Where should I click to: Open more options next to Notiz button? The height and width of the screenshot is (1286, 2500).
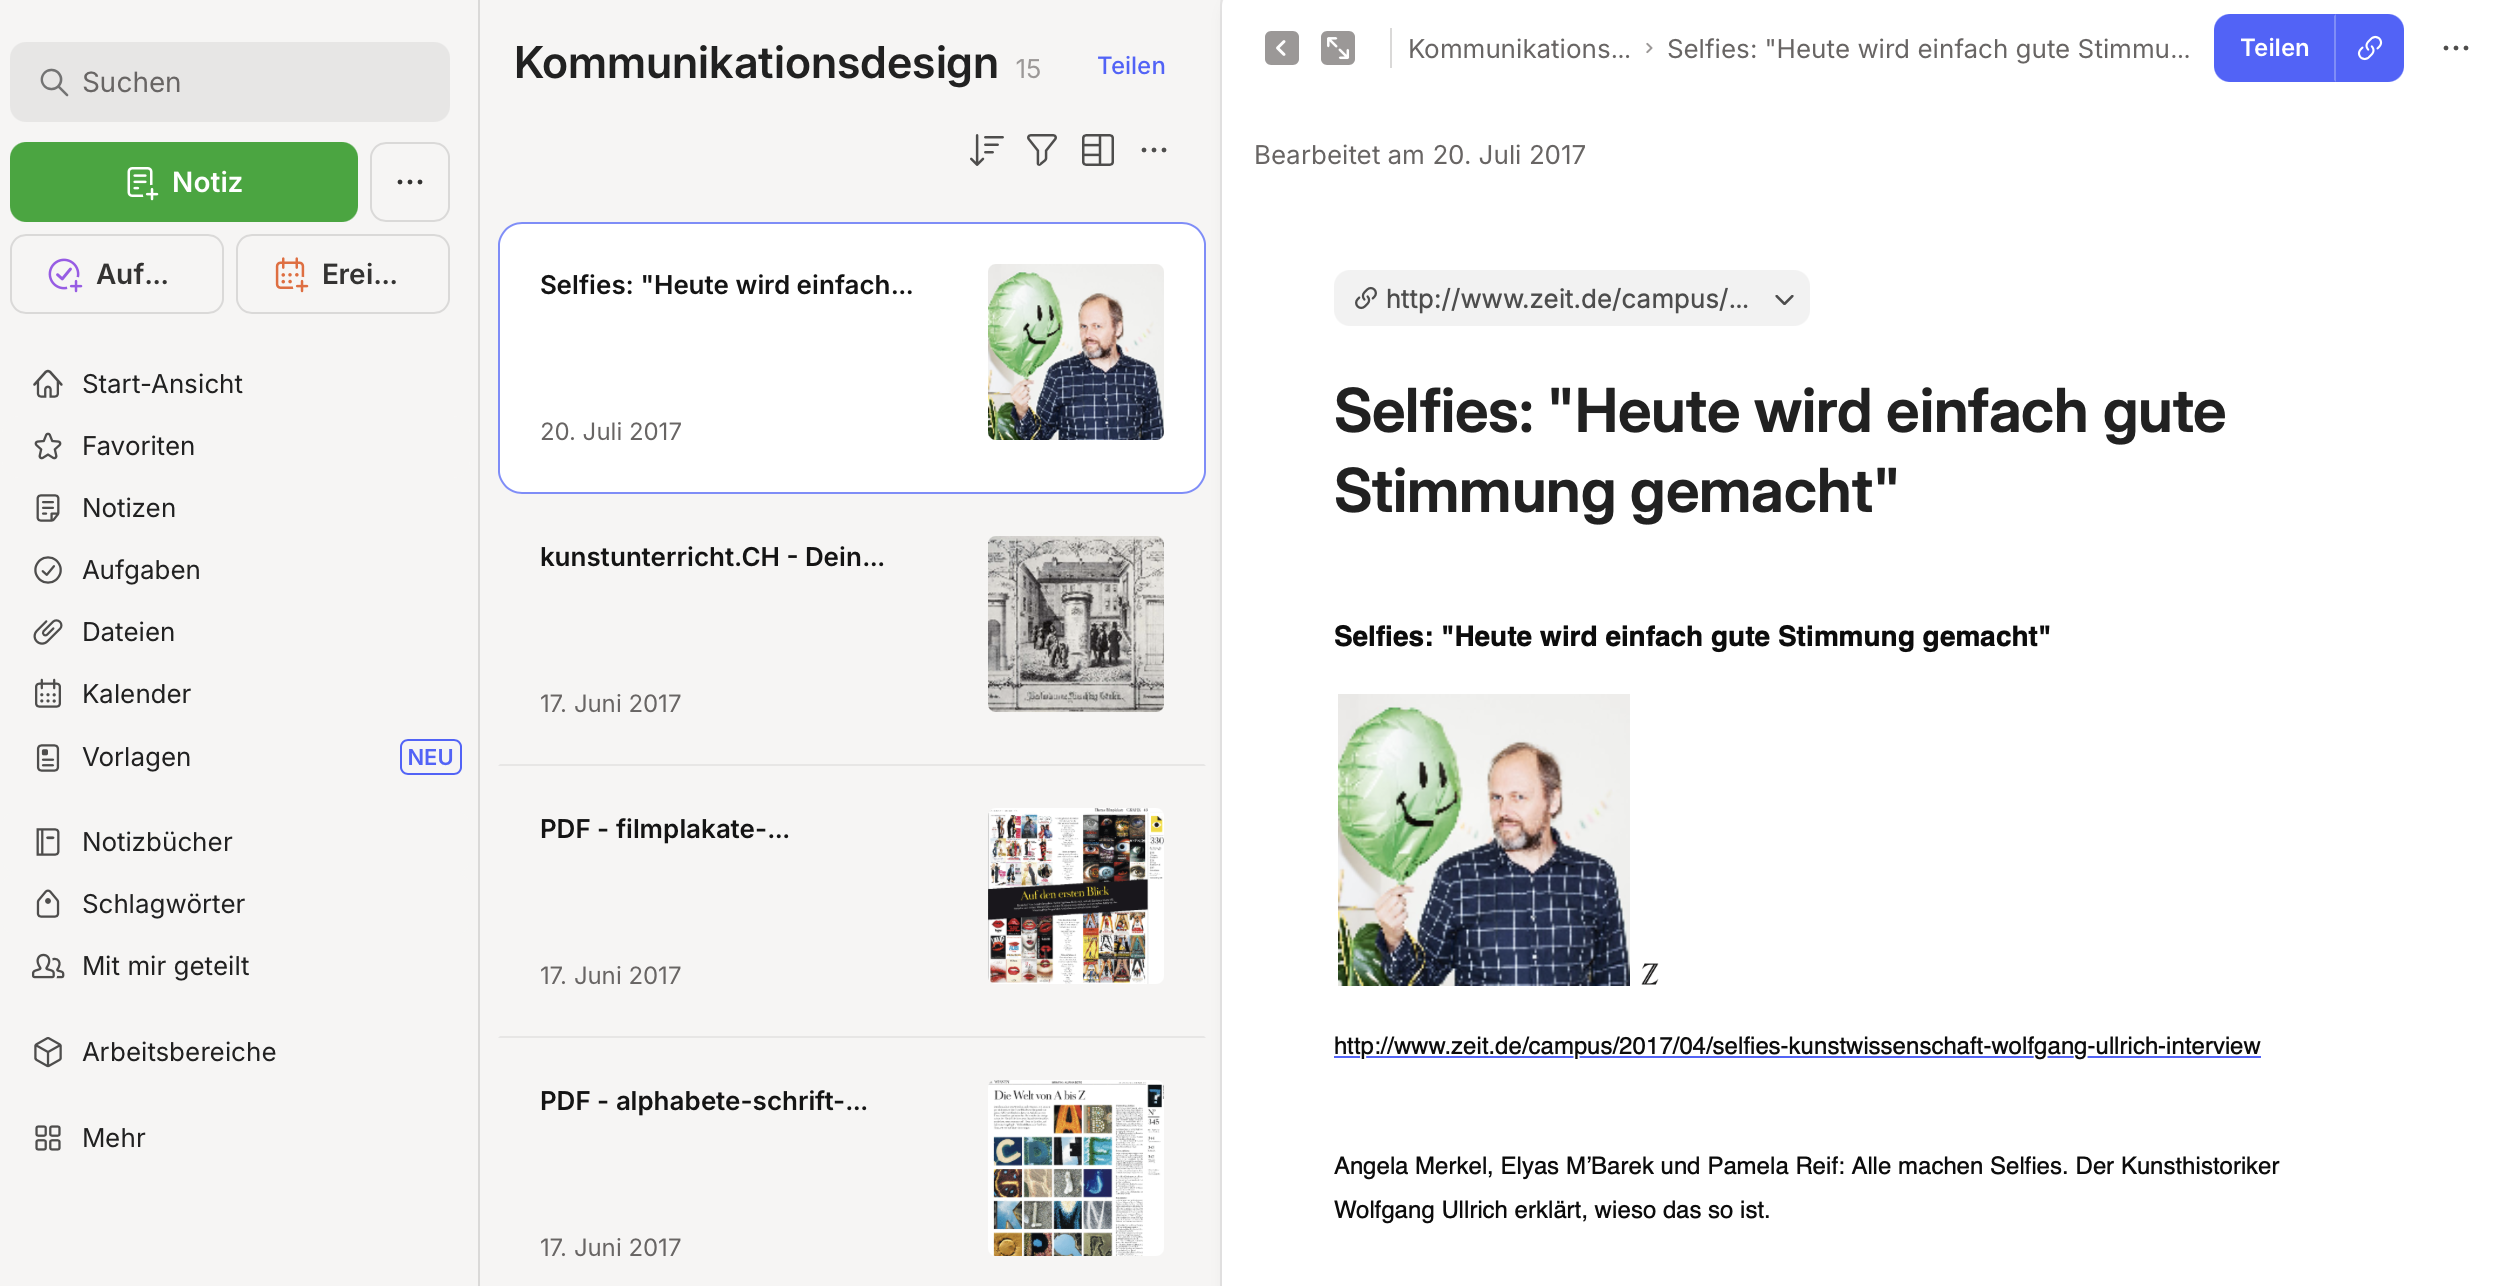pyautogui.click(x=410, y=182)
